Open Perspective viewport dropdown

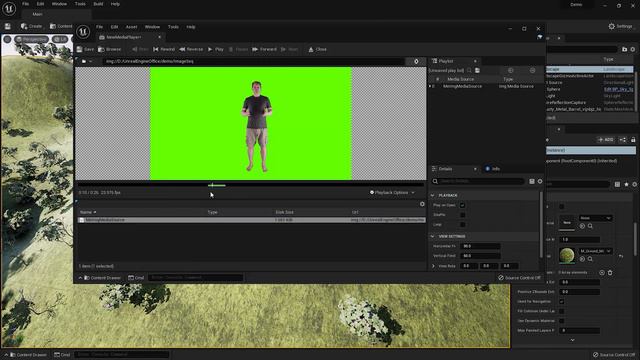pyautogui.click(x=31, y=39)
